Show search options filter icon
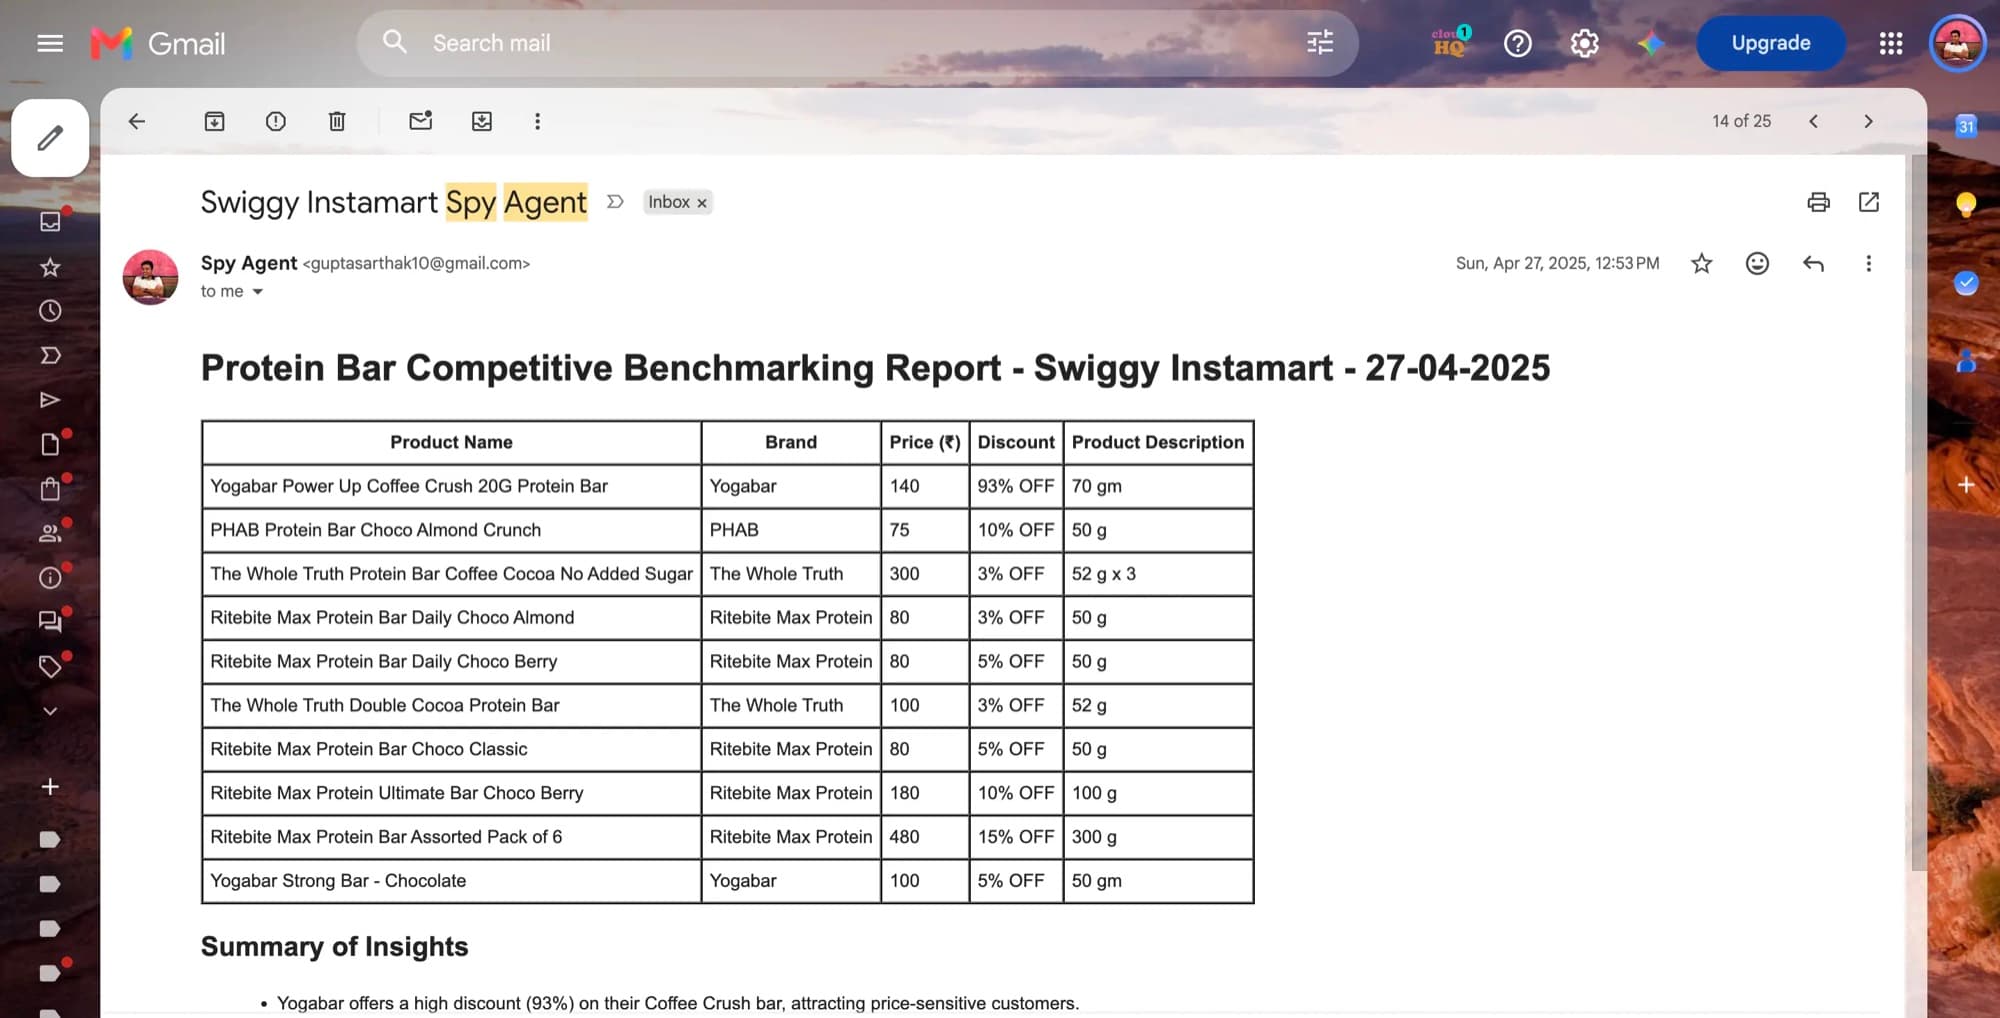Viewport: 2000px width, 1018px height. (x=1320, y=42)
